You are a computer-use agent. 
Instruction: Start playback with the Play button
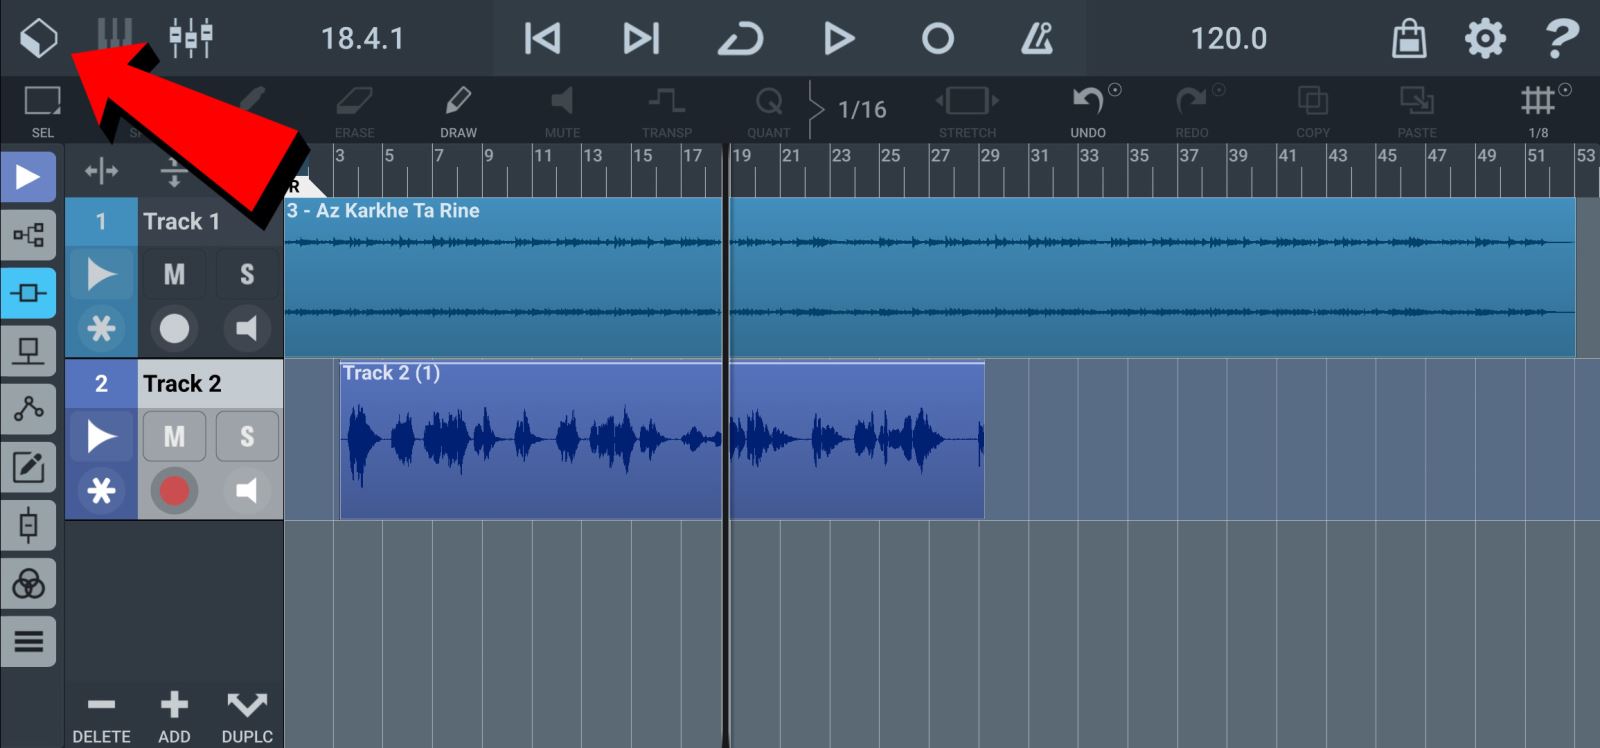pyautogui.click(x=839, y=38)
